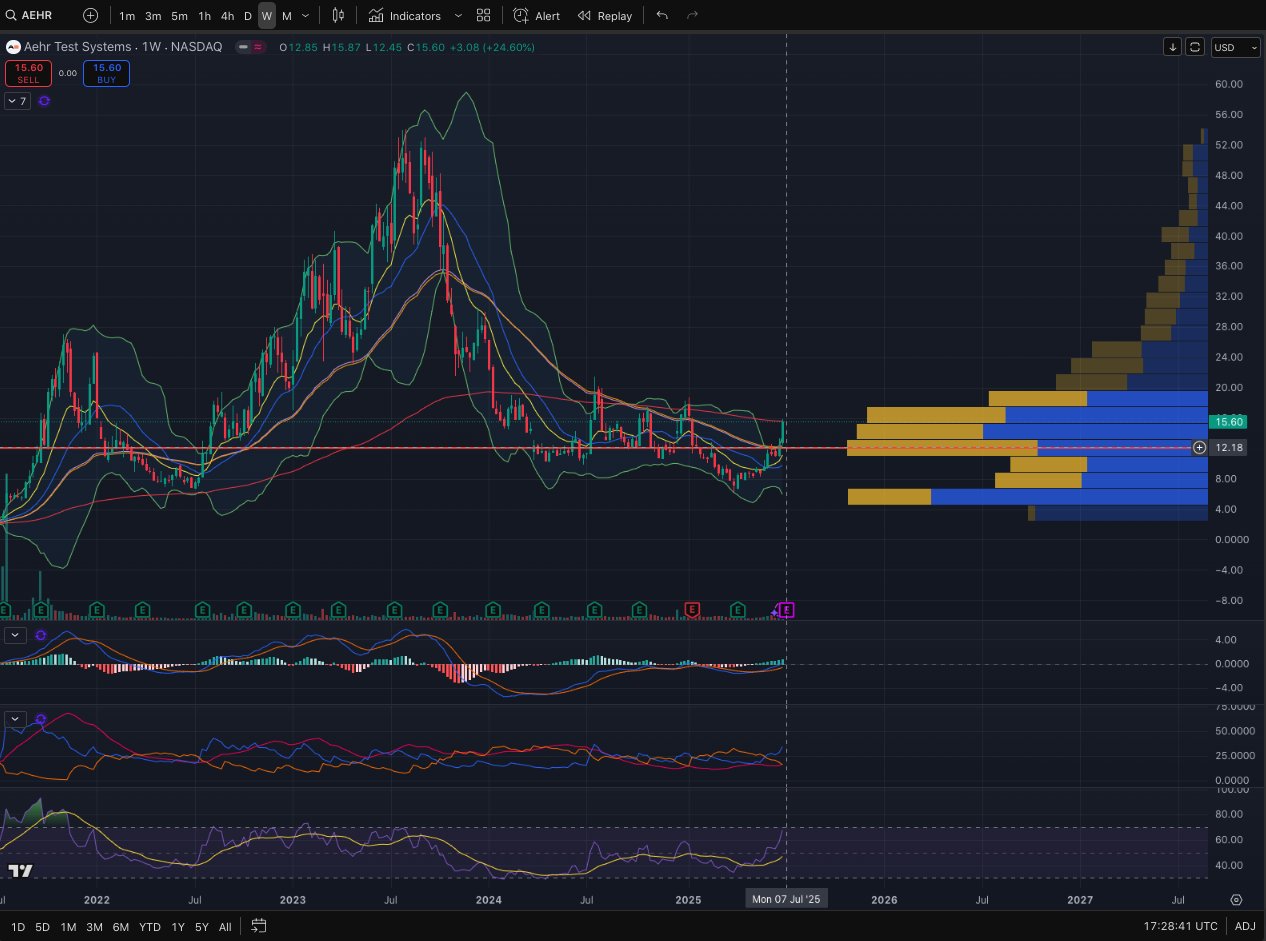Image resolution: width=1266 pixels, height=941 pixels.
Task: Set date range to 3M
Action: (x=94, y=927)
